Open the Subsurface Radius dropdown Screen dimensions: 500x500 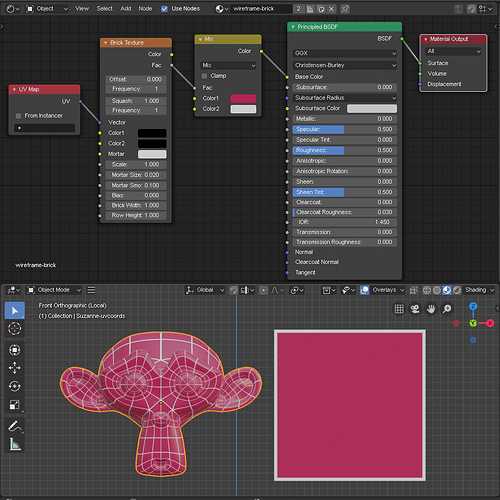click(345, 98)
